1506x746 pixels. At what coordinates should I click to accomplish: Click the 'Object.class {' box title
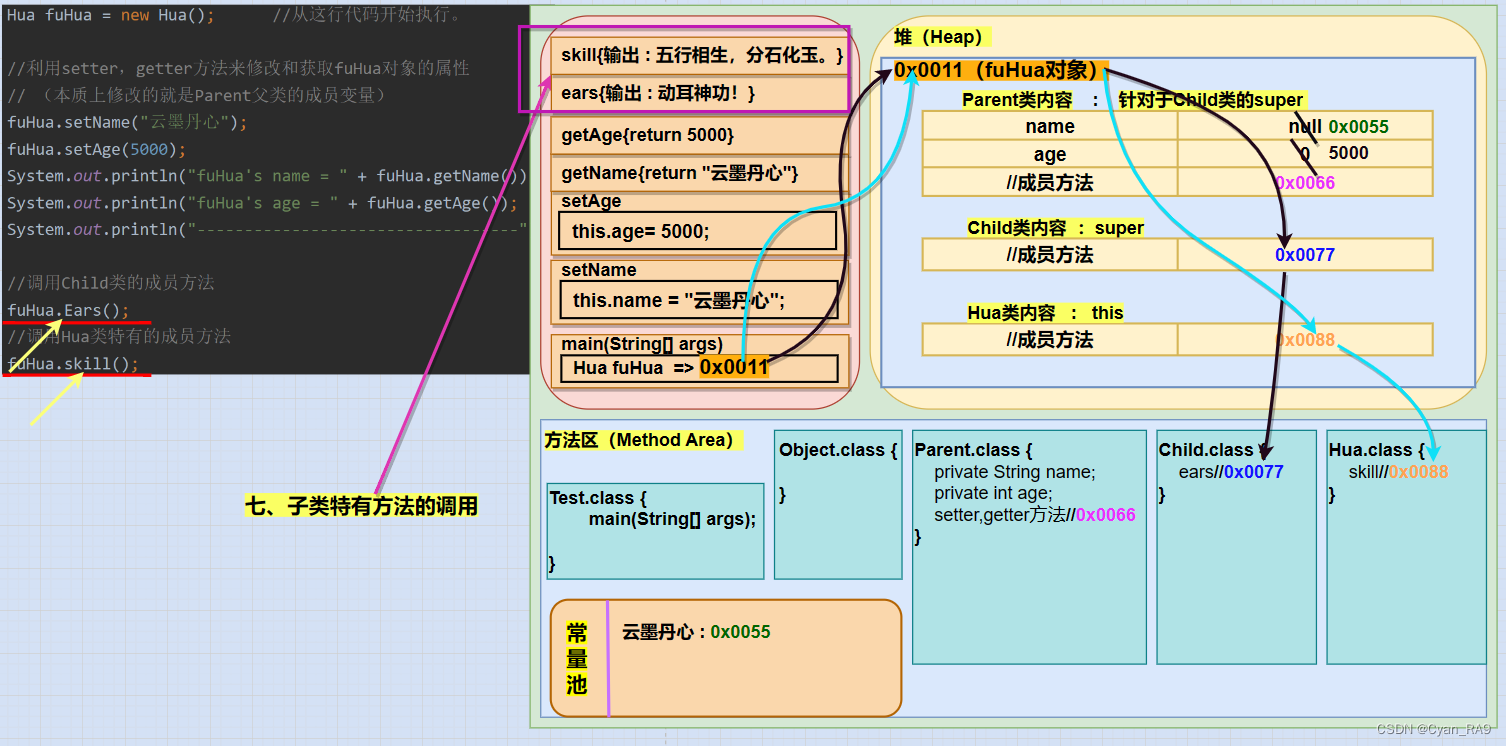tap(838, 450)
